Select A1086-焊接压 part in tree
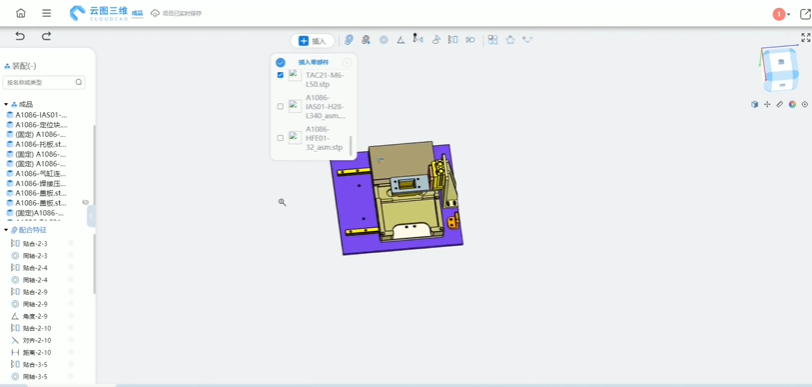The image size is (812, 387). click(41, 183)
